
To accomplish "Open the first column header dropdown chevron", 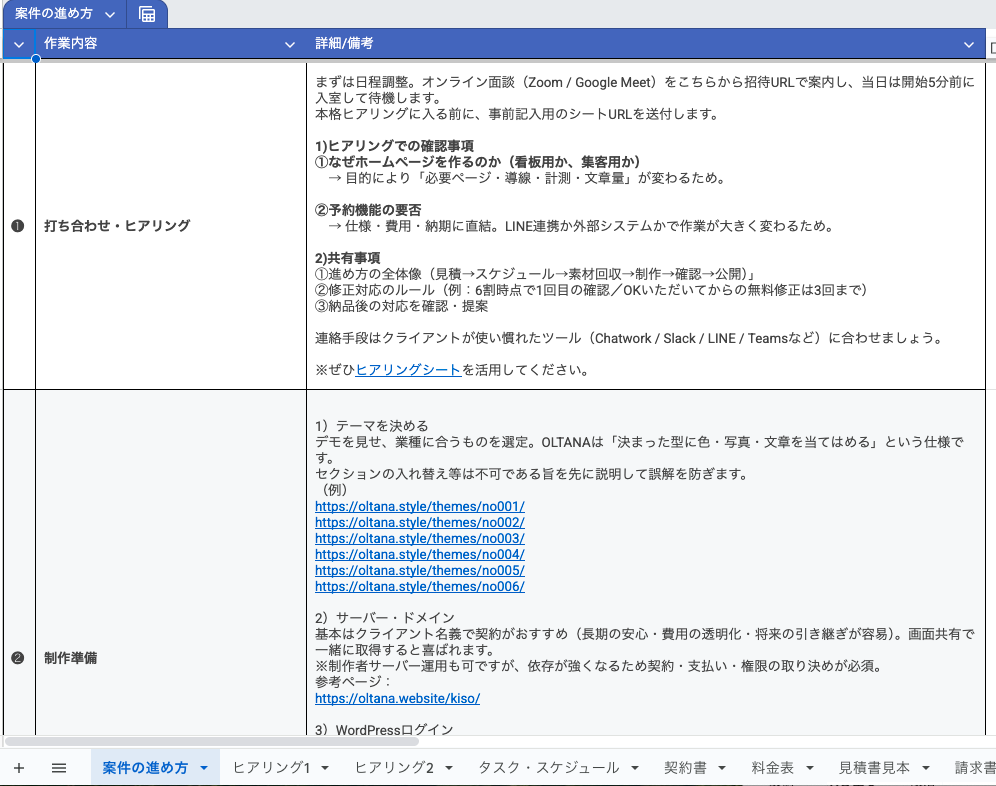I will click(x=19, y=45).
